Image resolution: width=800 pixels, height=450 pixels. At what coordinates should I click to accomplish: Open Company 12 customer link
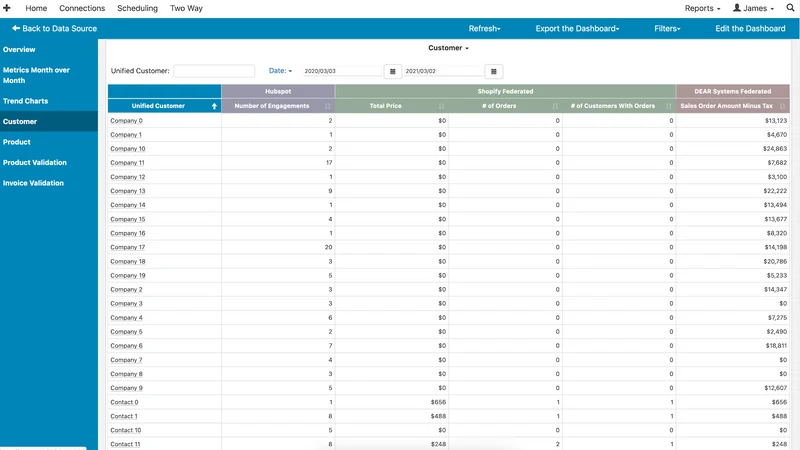tap(128, 177)
